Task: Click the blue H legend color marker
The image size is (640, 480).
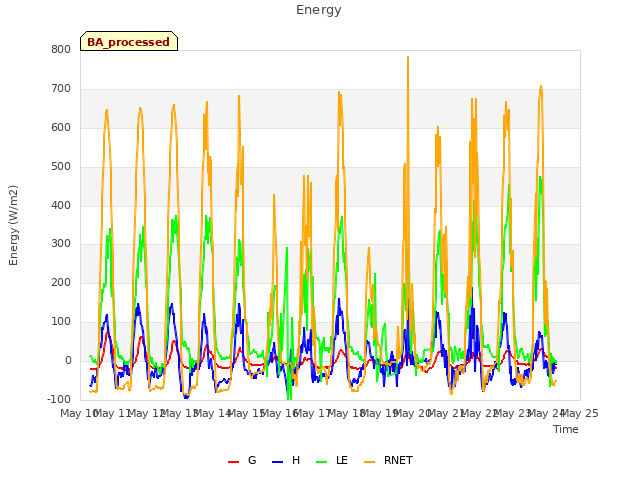Action: point(277,462)
